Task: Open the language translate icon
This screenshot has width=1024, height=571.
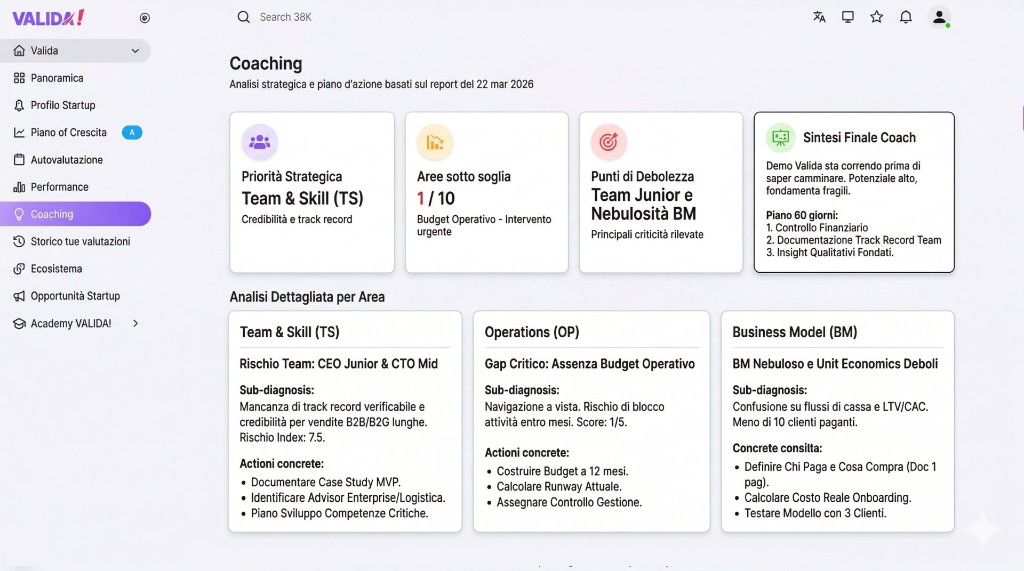Action: pyautogui.click(x=819, y=17)
